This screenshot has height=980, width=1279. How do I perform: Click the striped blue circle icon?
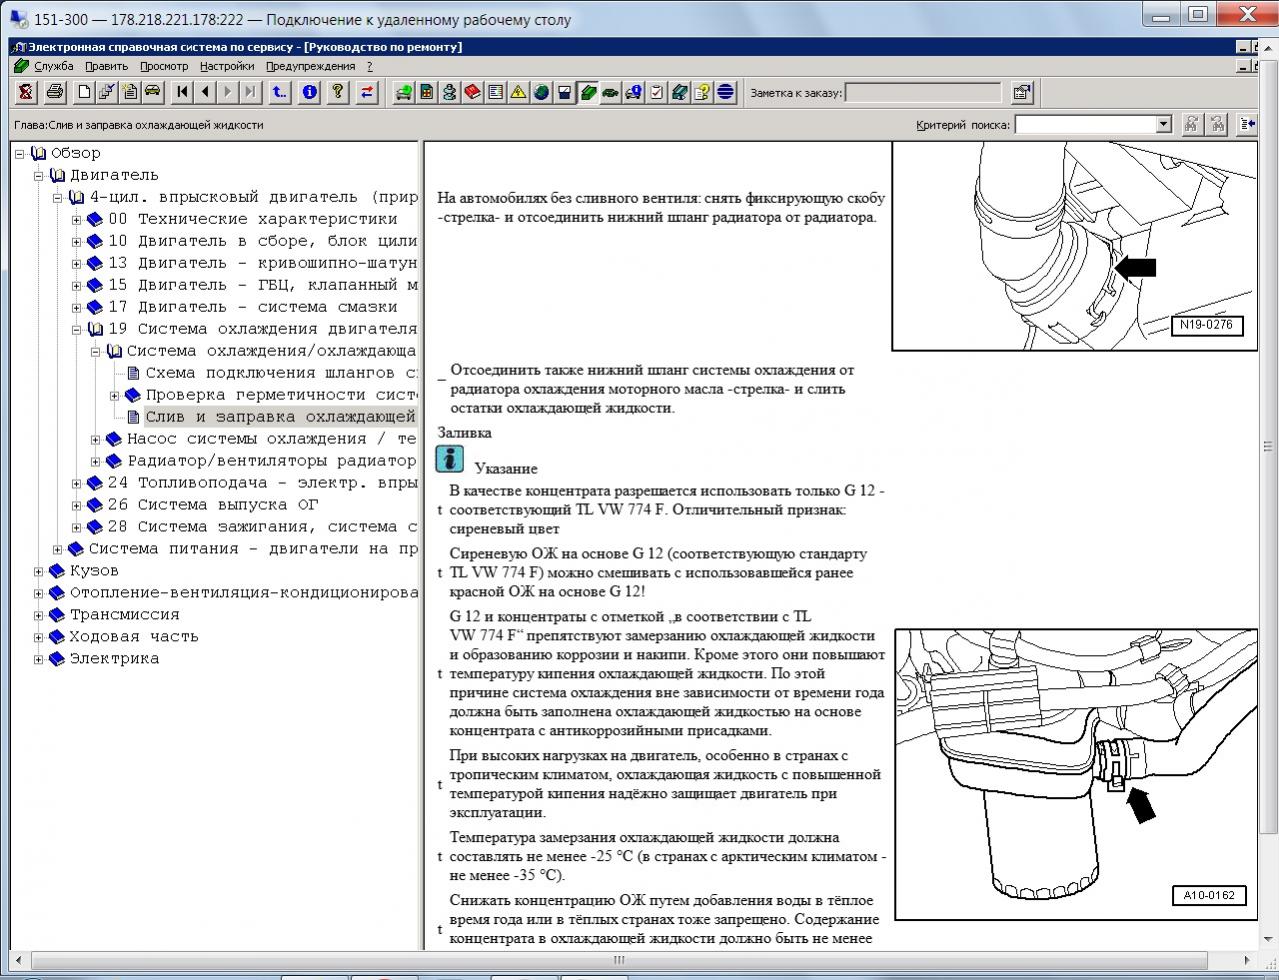725,93
